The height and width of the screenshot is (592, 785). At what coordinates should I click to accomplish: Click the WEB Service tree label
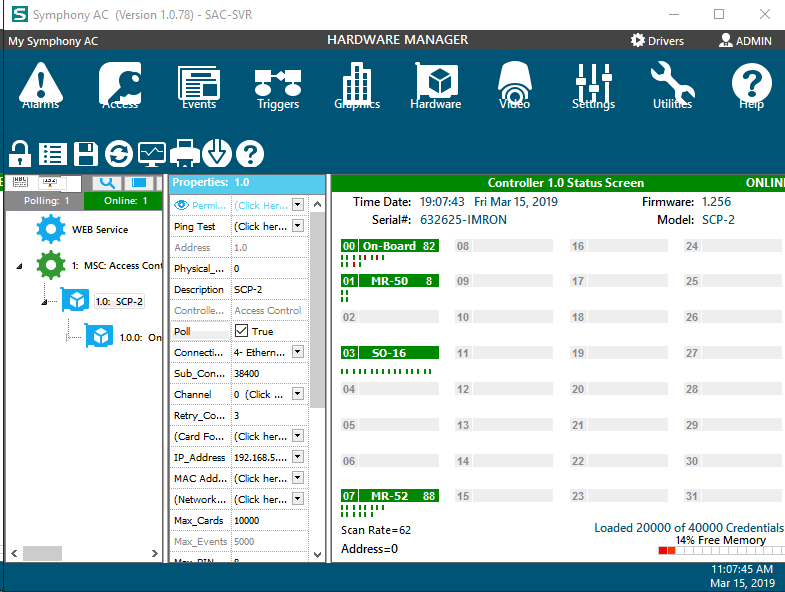click(100, 229)
